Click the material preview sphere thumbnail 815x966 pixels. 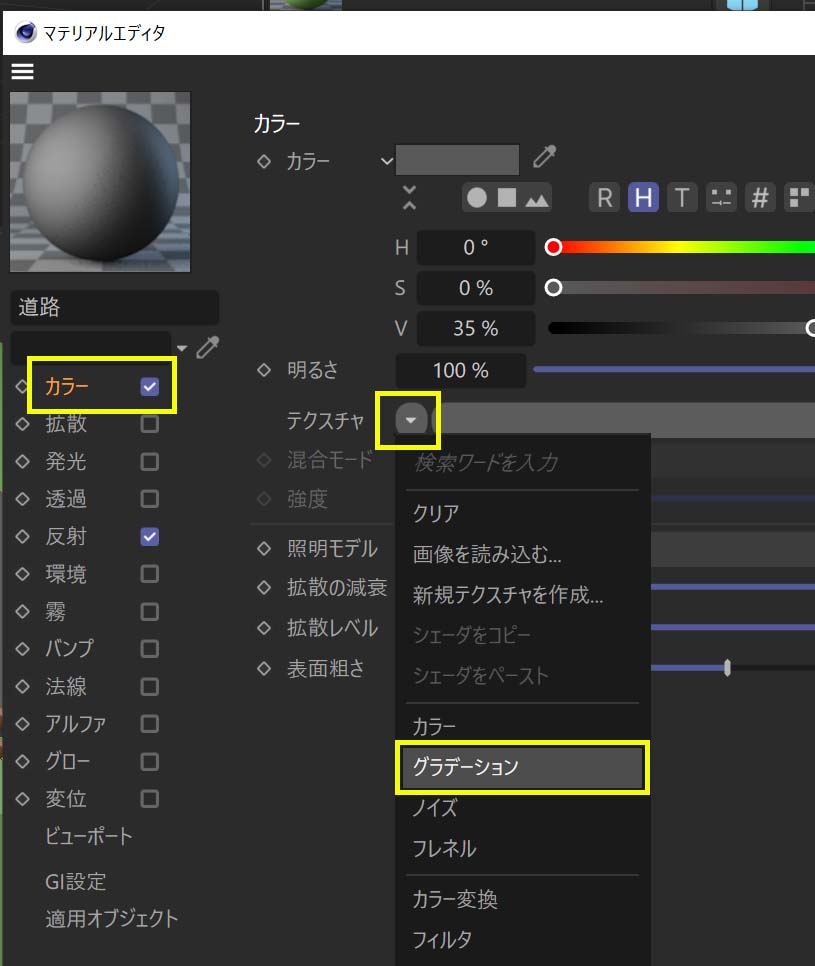click(x=100, y=182)
